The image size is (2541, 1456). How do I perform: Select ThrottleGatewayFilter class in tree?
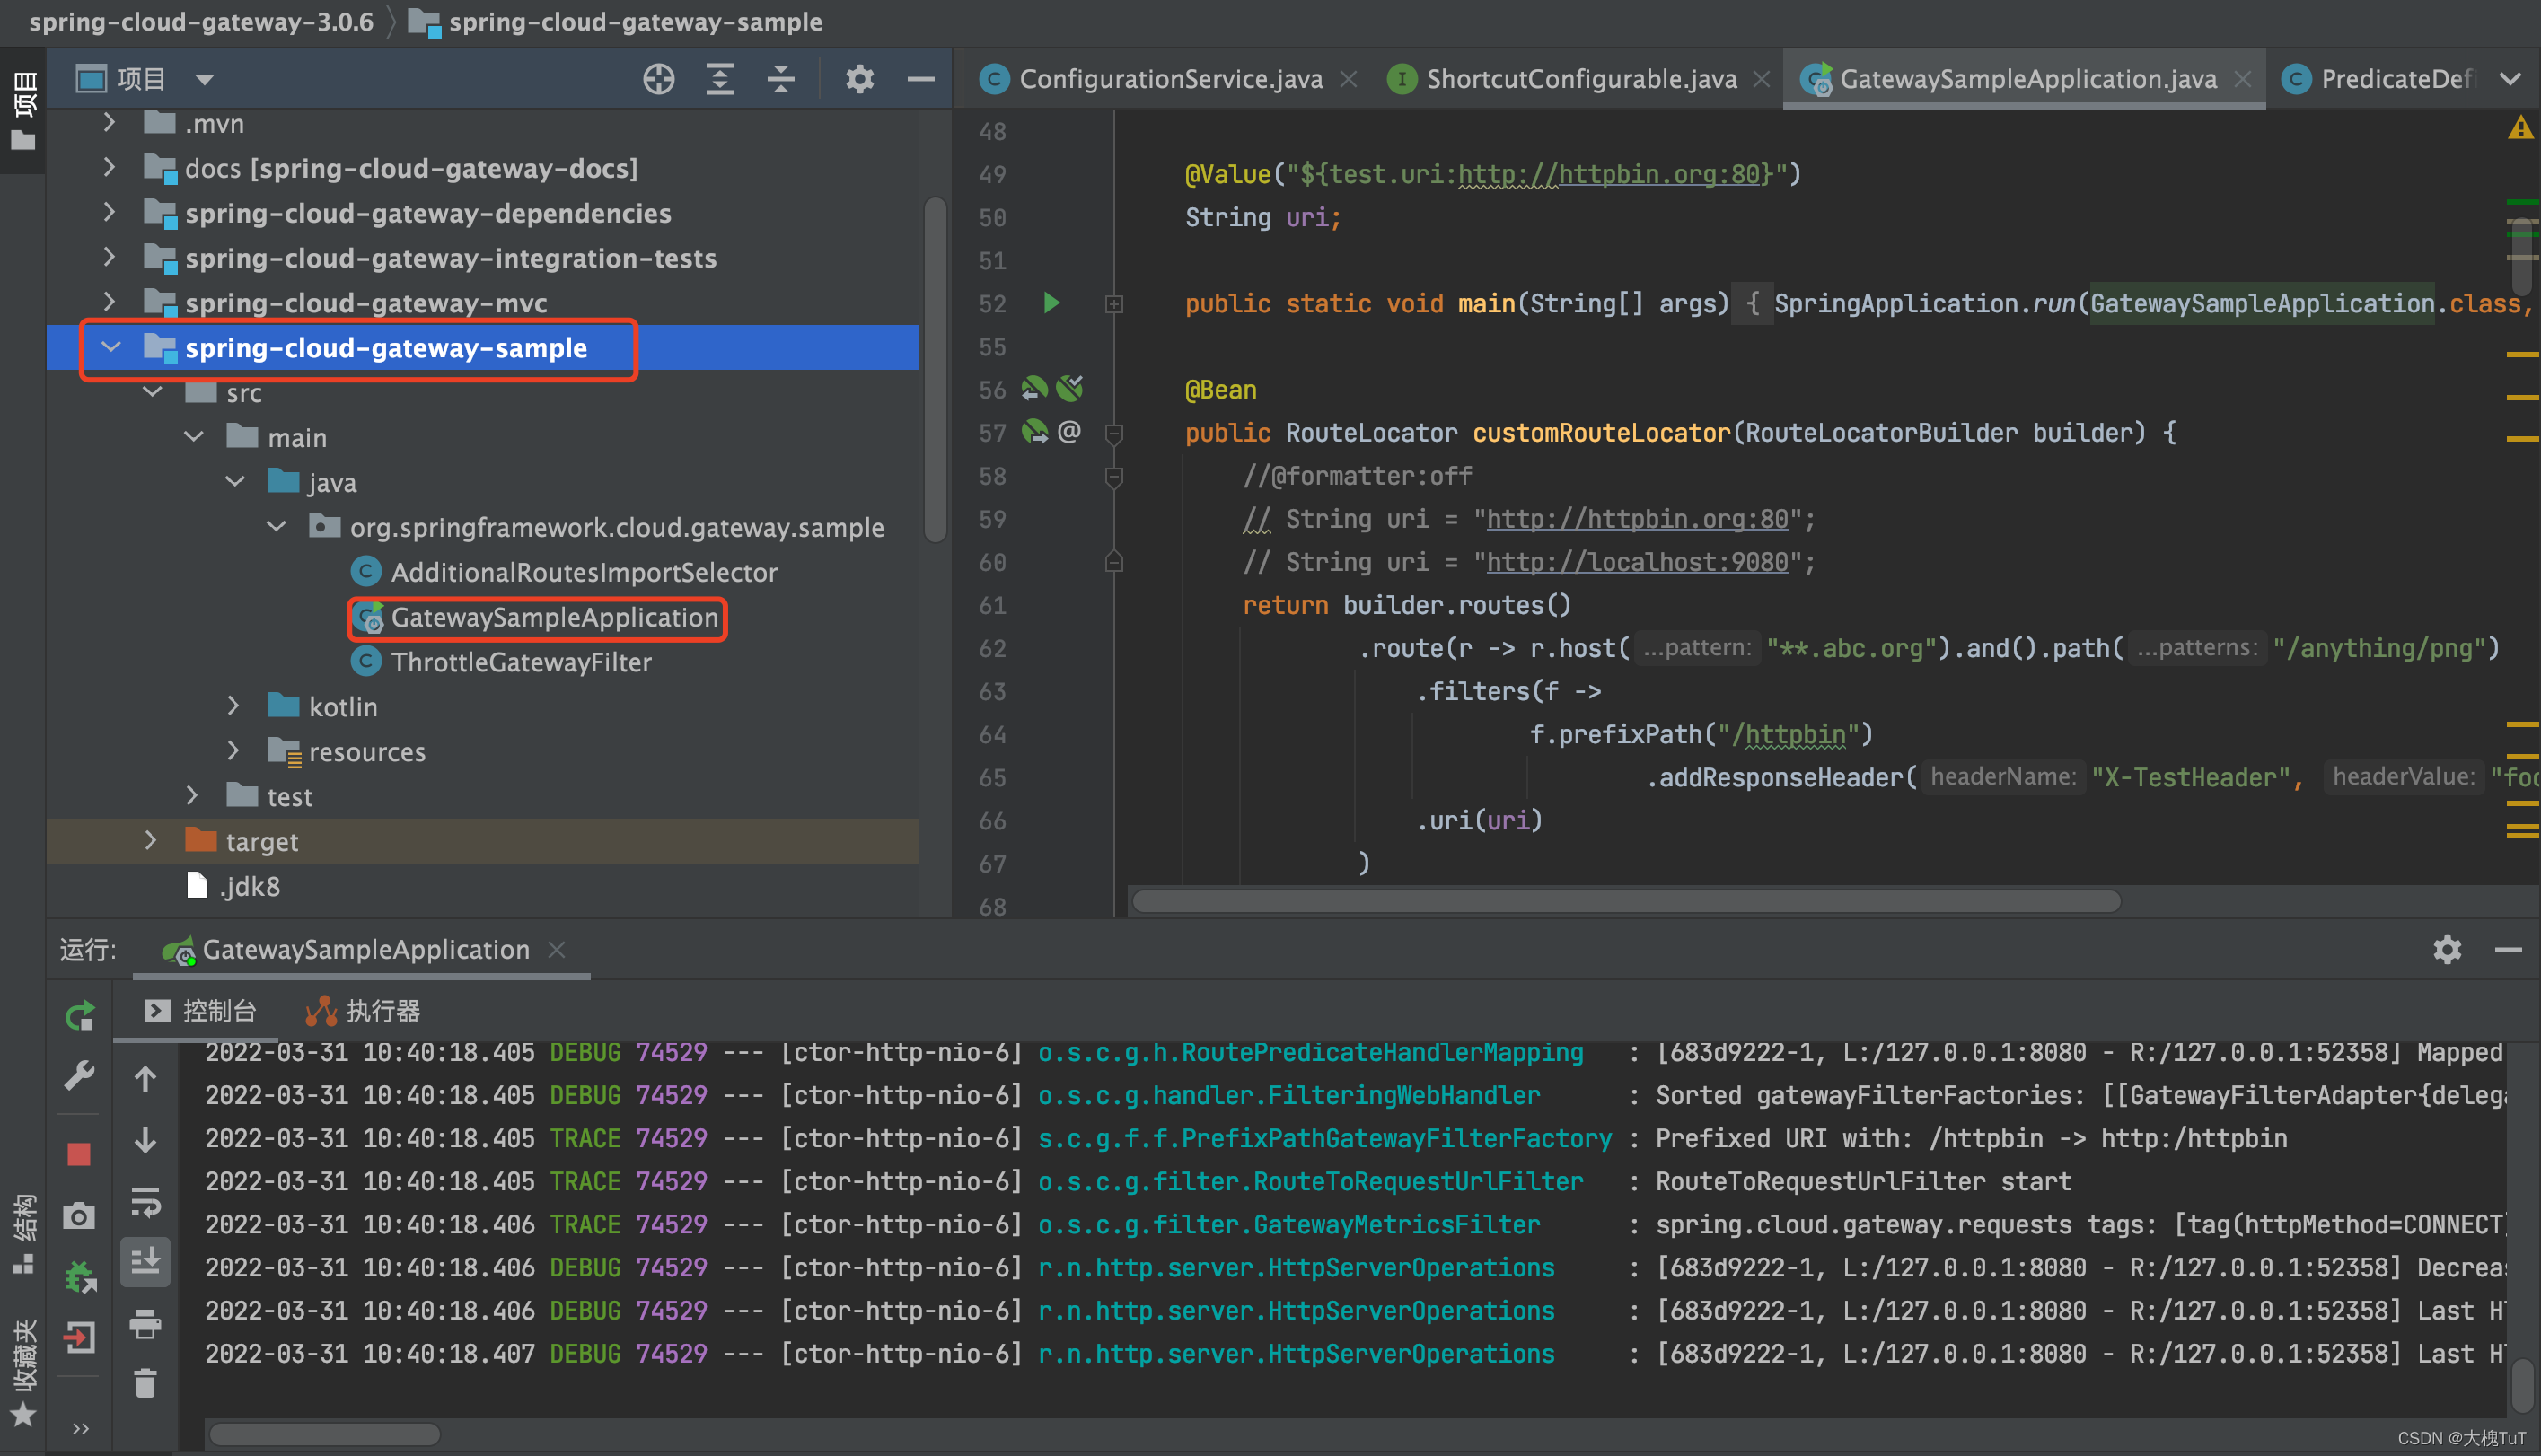[x=520, y=662]
